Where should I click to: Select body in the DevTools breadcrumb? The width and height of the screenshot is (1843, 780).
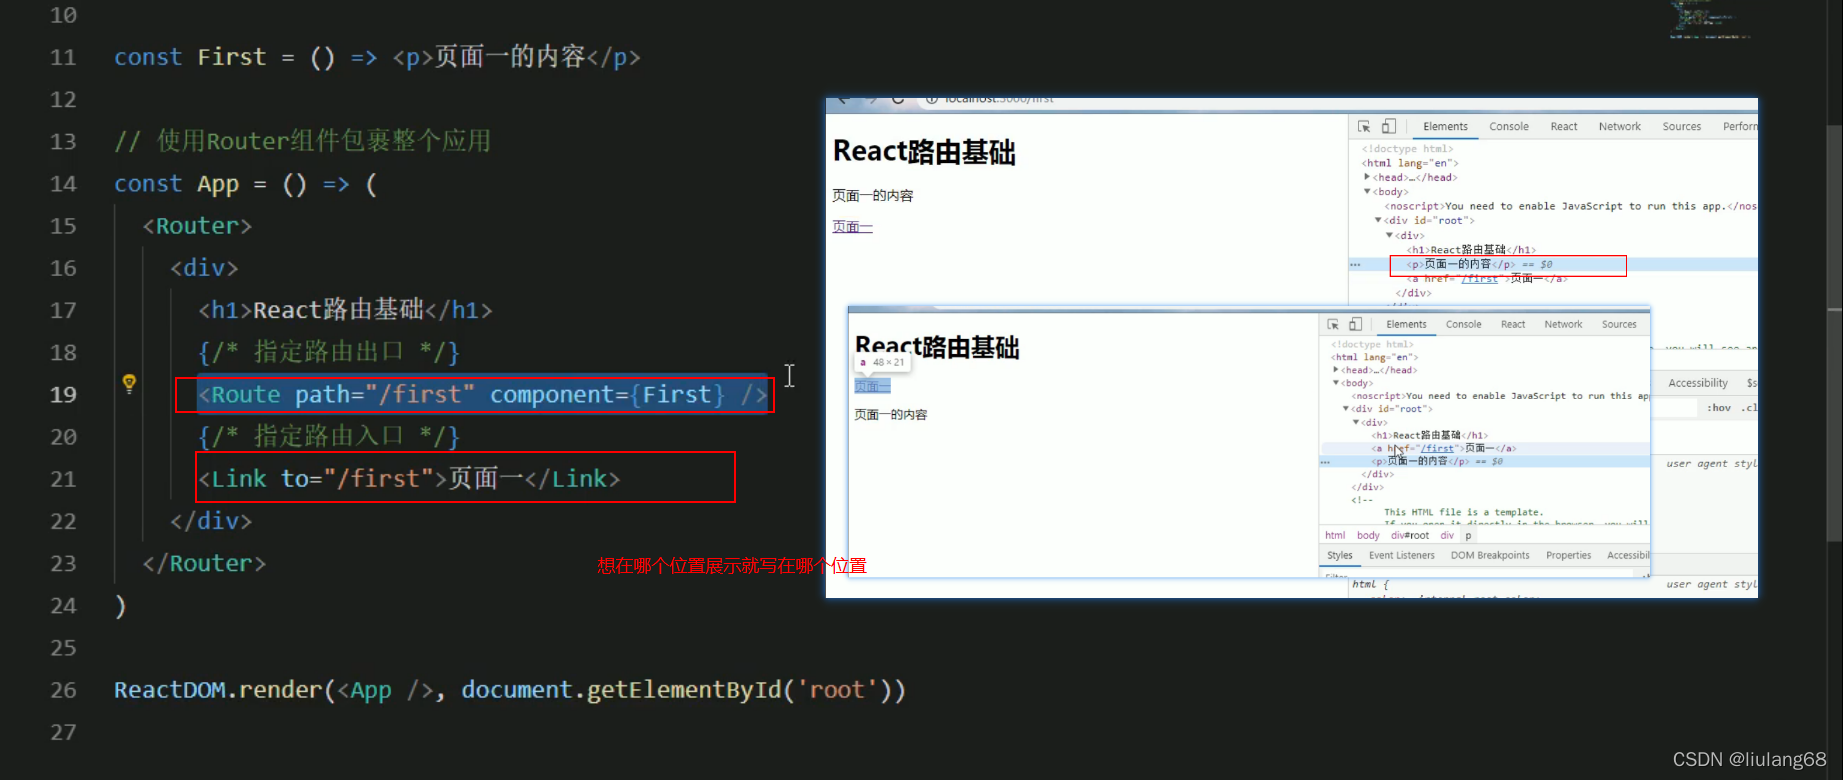[x=1368, y=535]
